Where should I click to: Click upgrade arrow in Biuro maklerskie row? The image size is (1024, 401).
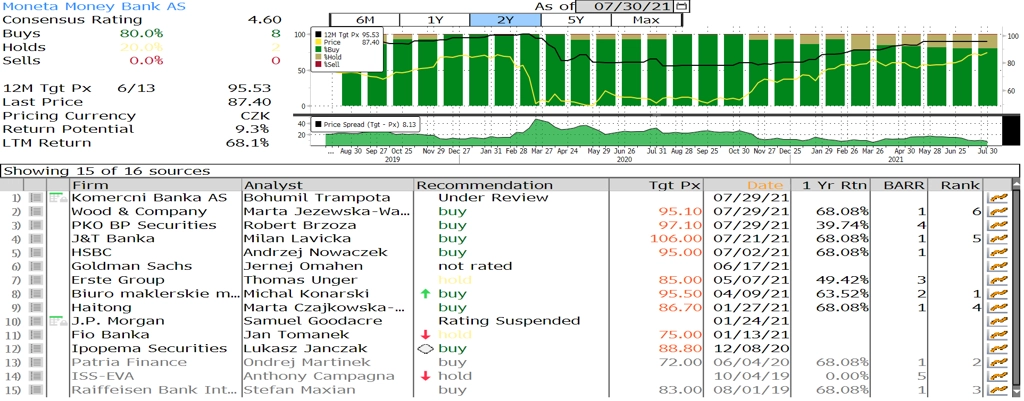click(x=426, y=294)
